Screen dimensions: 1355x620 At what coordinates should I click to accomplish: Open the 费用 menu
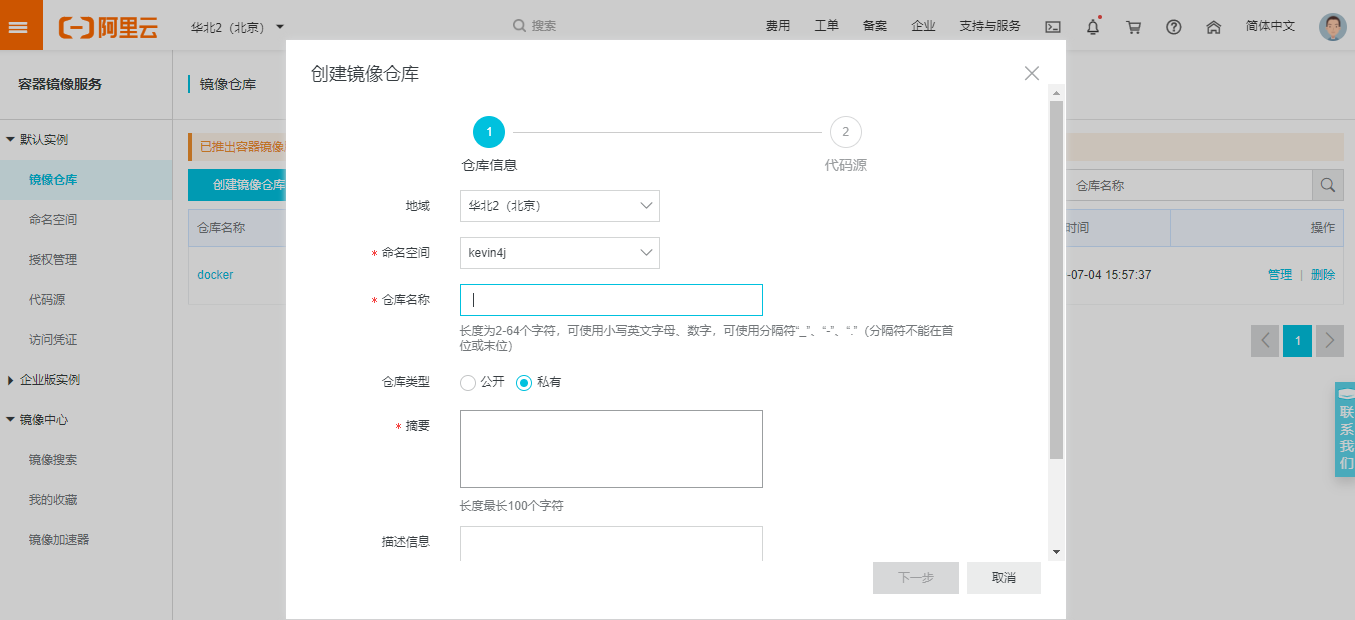[x=778, y=25]
